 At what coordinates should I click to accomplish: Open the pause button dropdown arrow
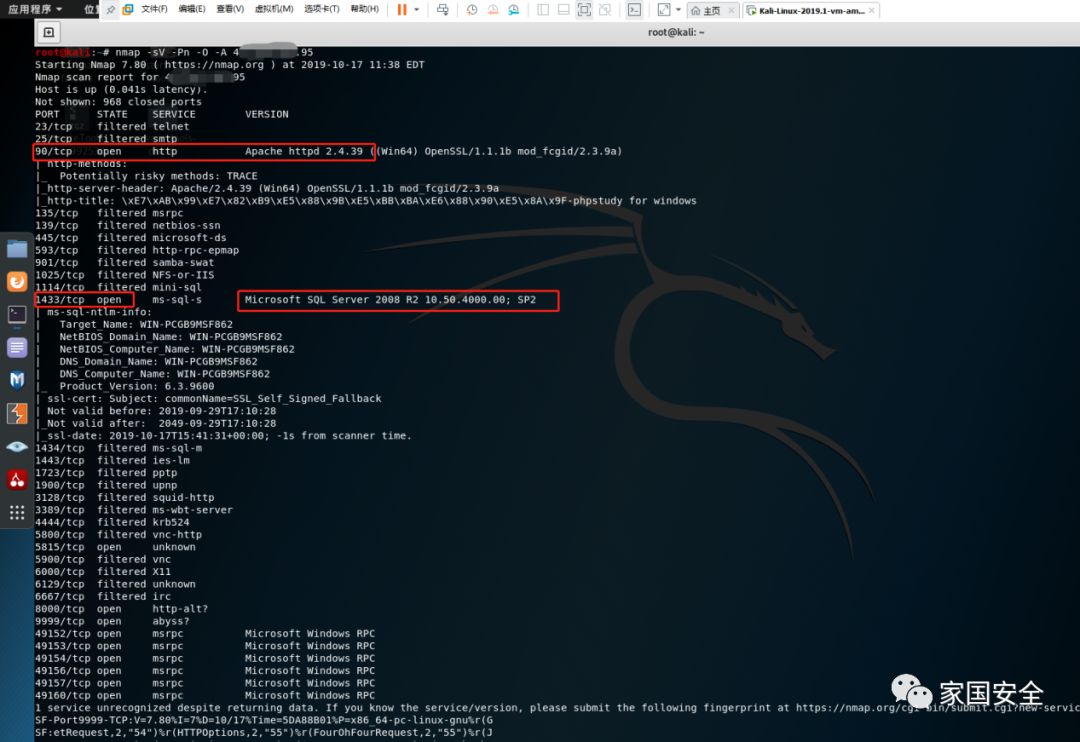417,10
